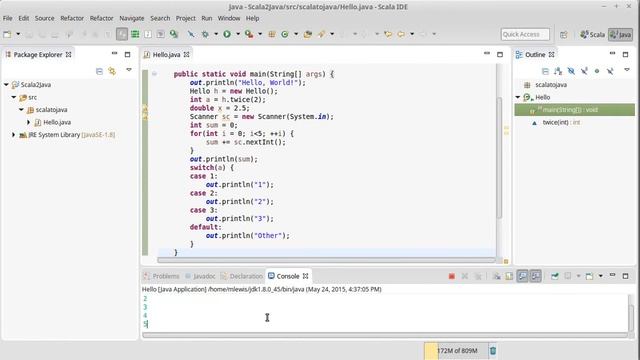Open the Project menu

coord(186,18)
